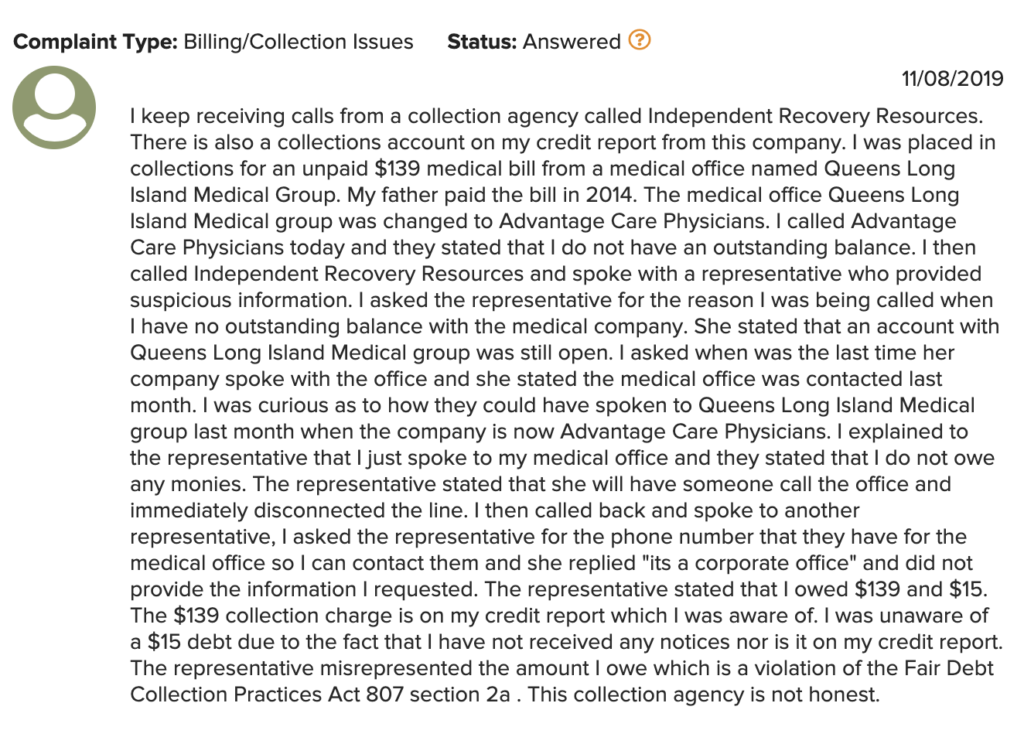Screen dimensions: 1024x744
Task: Click the 'Complaint Type:' label
Action: point(95,42)
